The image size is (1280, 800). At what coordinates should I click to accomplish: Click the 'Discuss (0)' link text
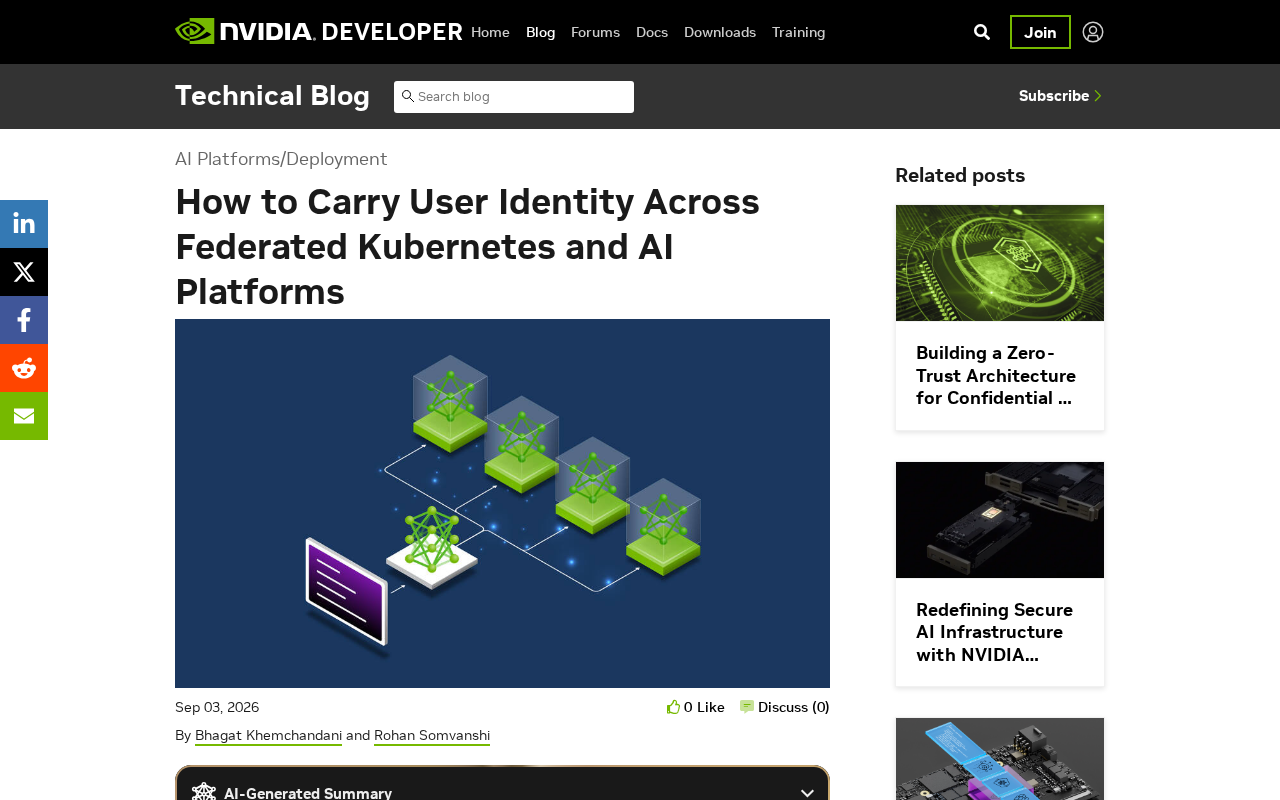[x=794, y=707]
